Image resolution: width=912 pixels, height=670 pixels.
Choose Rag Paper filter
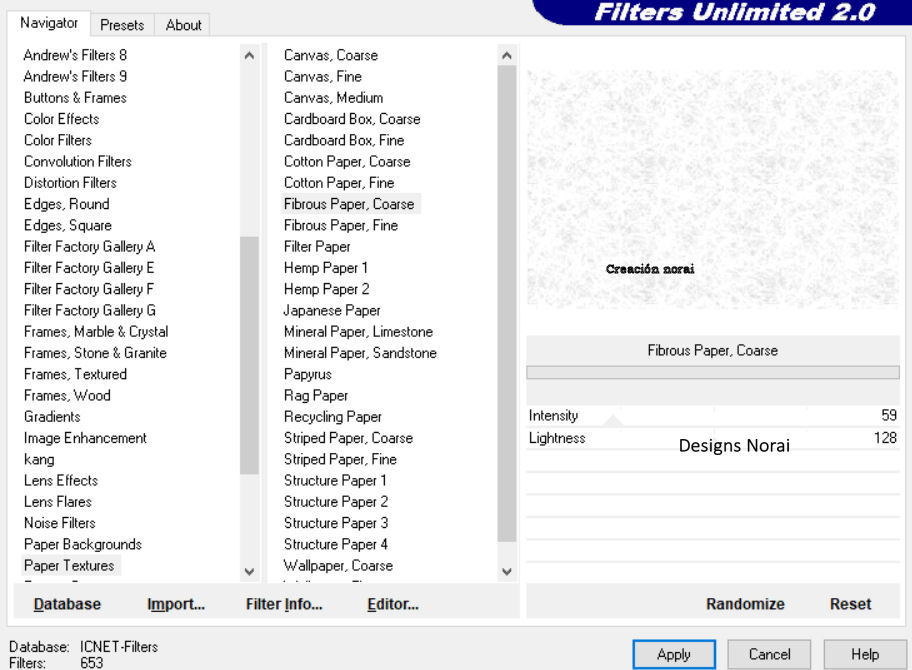coord(316,395)
